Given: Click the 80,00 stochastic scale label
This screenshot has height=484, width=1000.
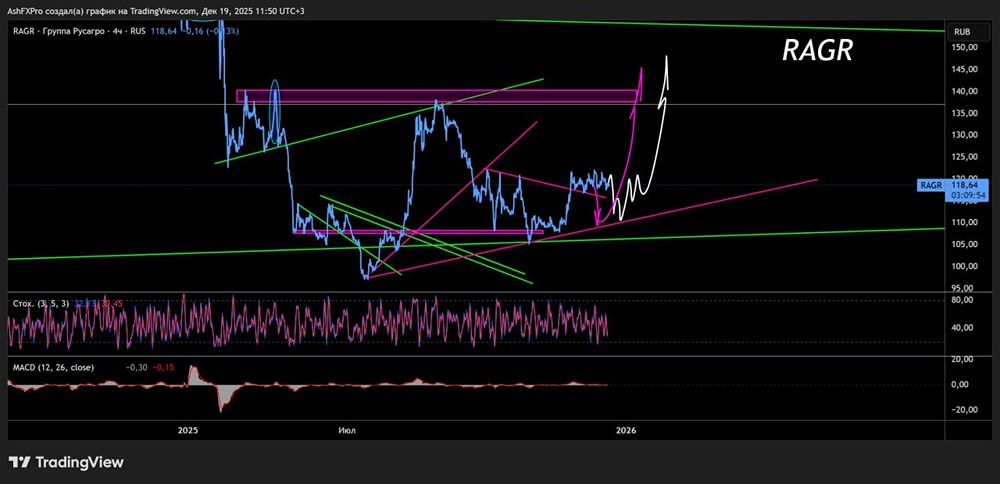Looking at the screenshot, I should [962, 299].
